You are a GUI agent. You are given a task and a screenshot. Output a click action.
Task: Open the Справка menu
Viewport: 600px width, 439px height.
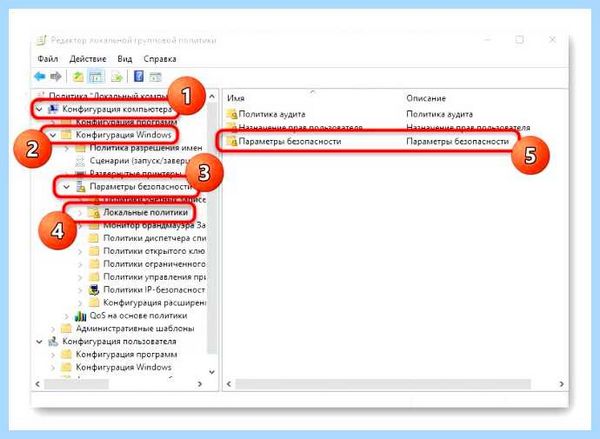(x=160, y=59)
